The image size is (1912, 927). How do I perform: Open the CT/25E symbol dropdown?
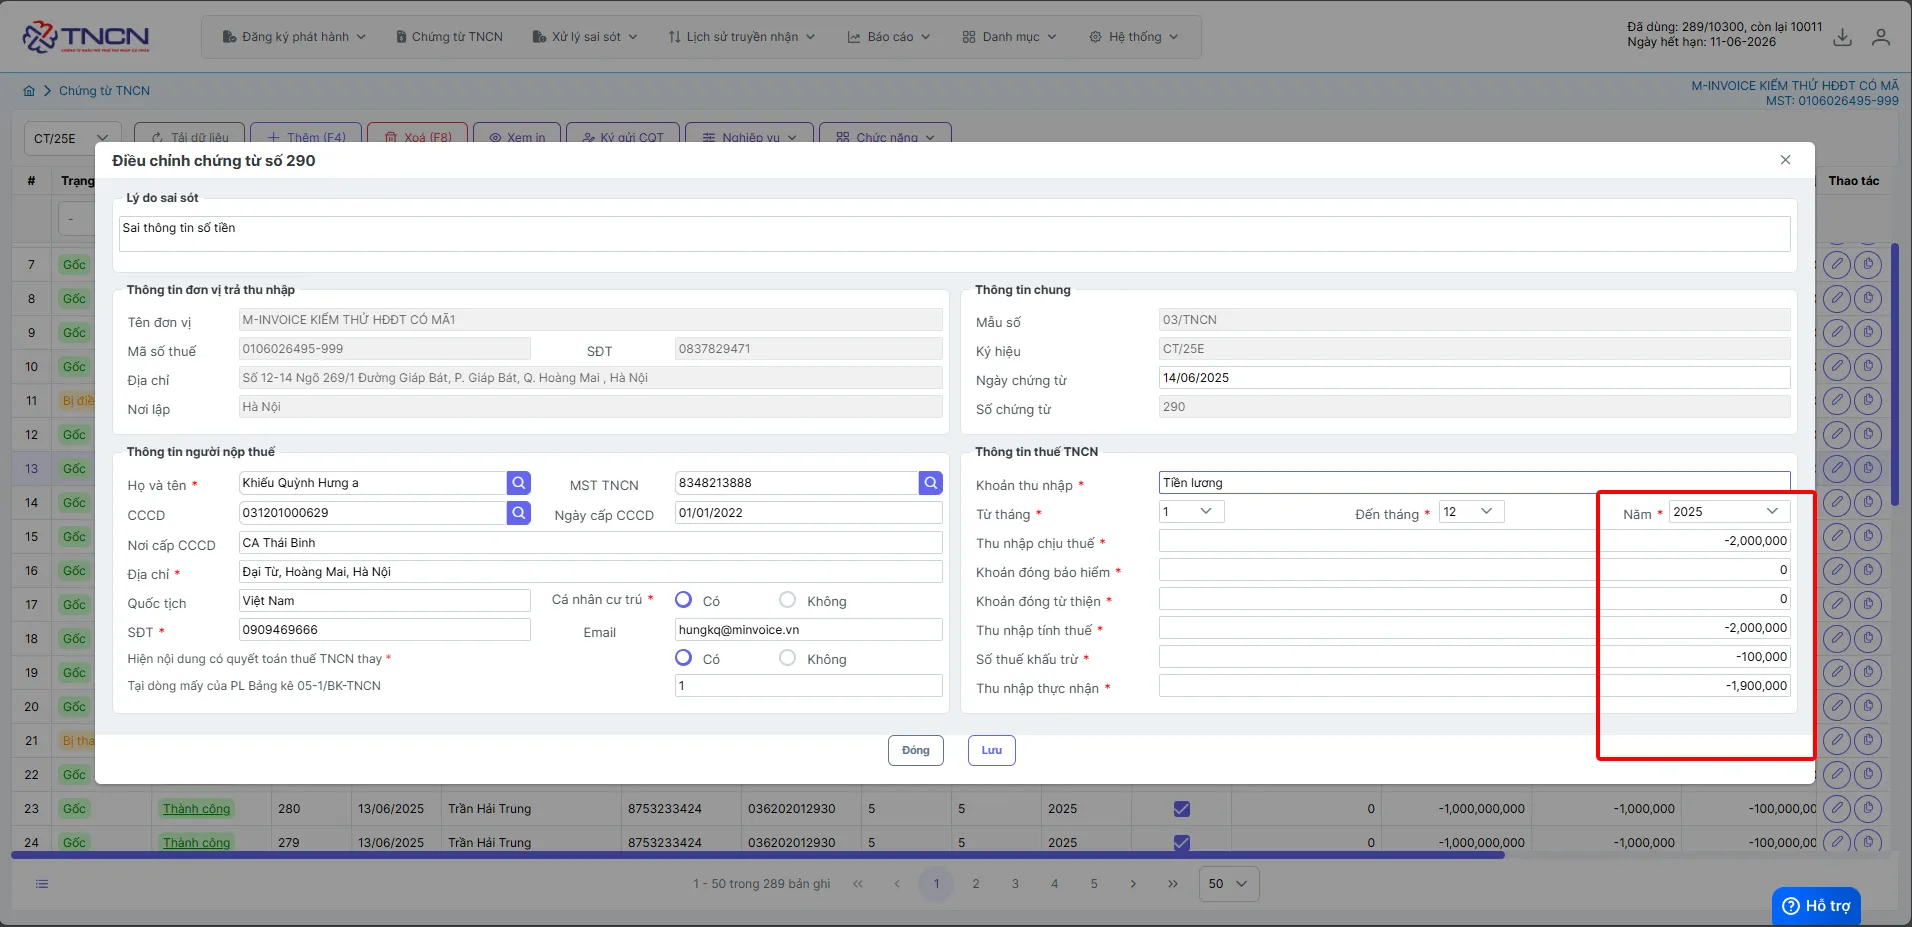[x=72, y=138]
